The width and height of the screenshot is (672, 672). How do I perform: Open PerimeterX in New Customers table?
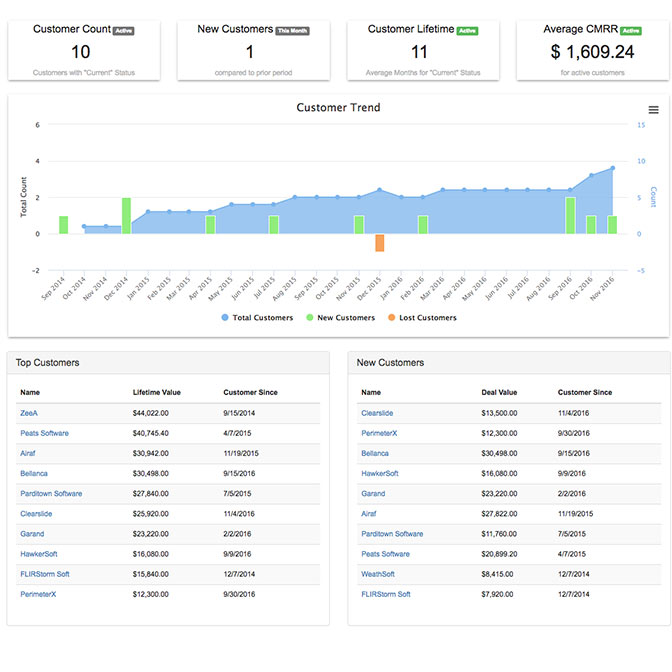pyautogui.click(x=381, y=433)
